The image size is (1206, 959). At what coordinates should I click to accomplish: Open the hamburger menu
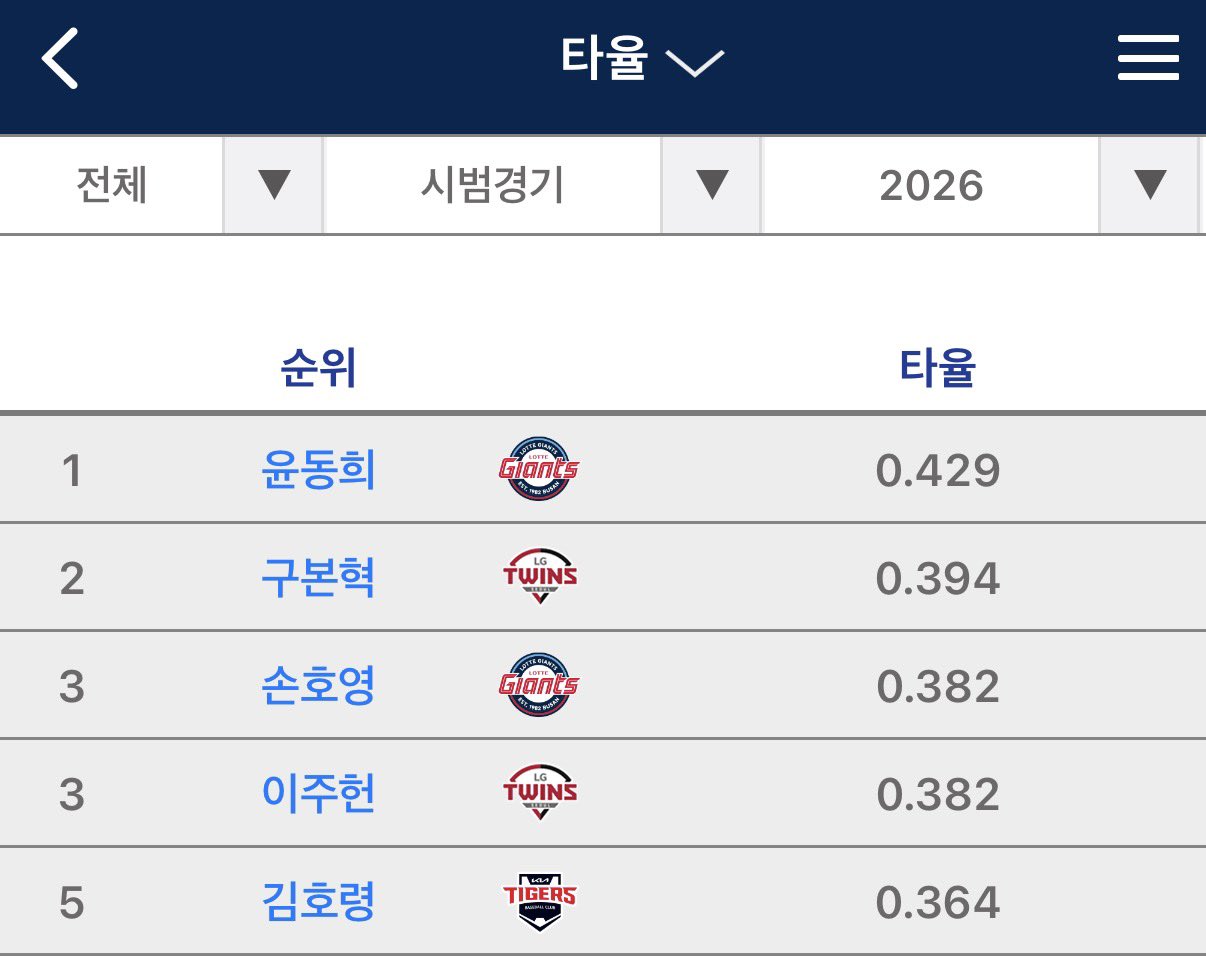pyautogui.click(x=1147, y=60)
